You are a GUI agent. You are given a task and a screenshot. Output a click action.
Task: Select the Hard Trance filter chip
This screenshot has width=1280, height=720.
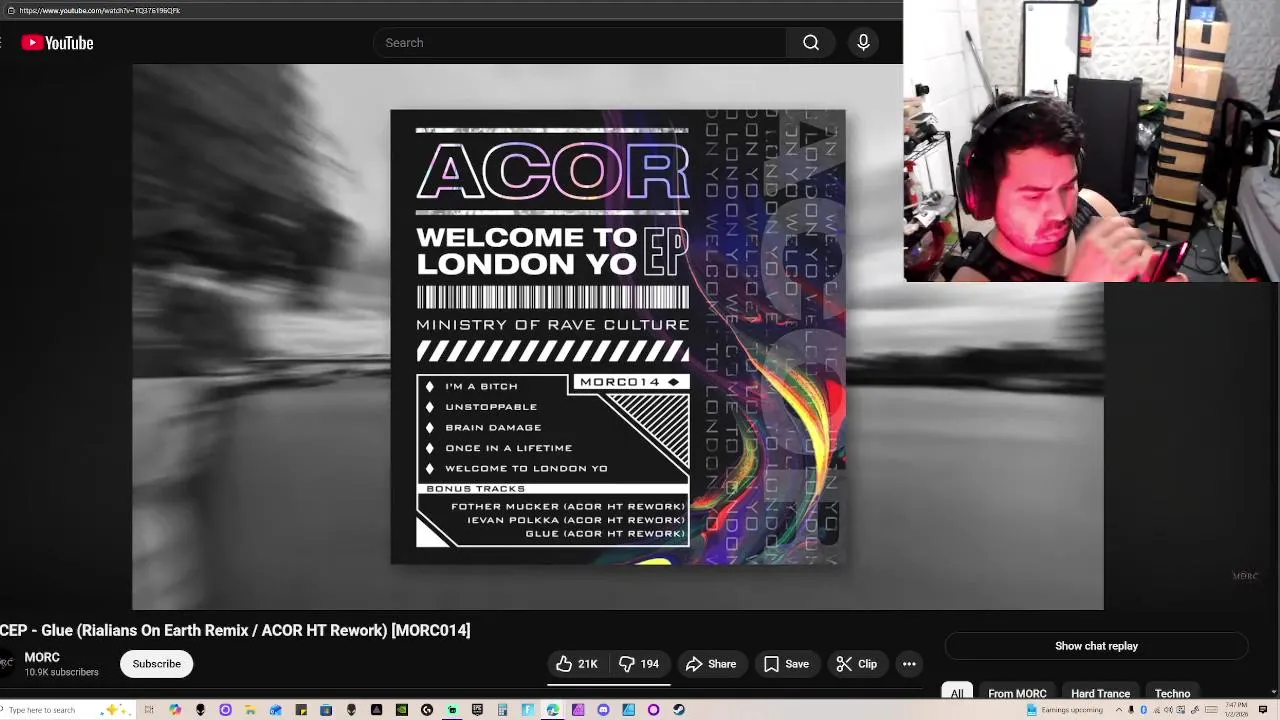(1100, 693)
